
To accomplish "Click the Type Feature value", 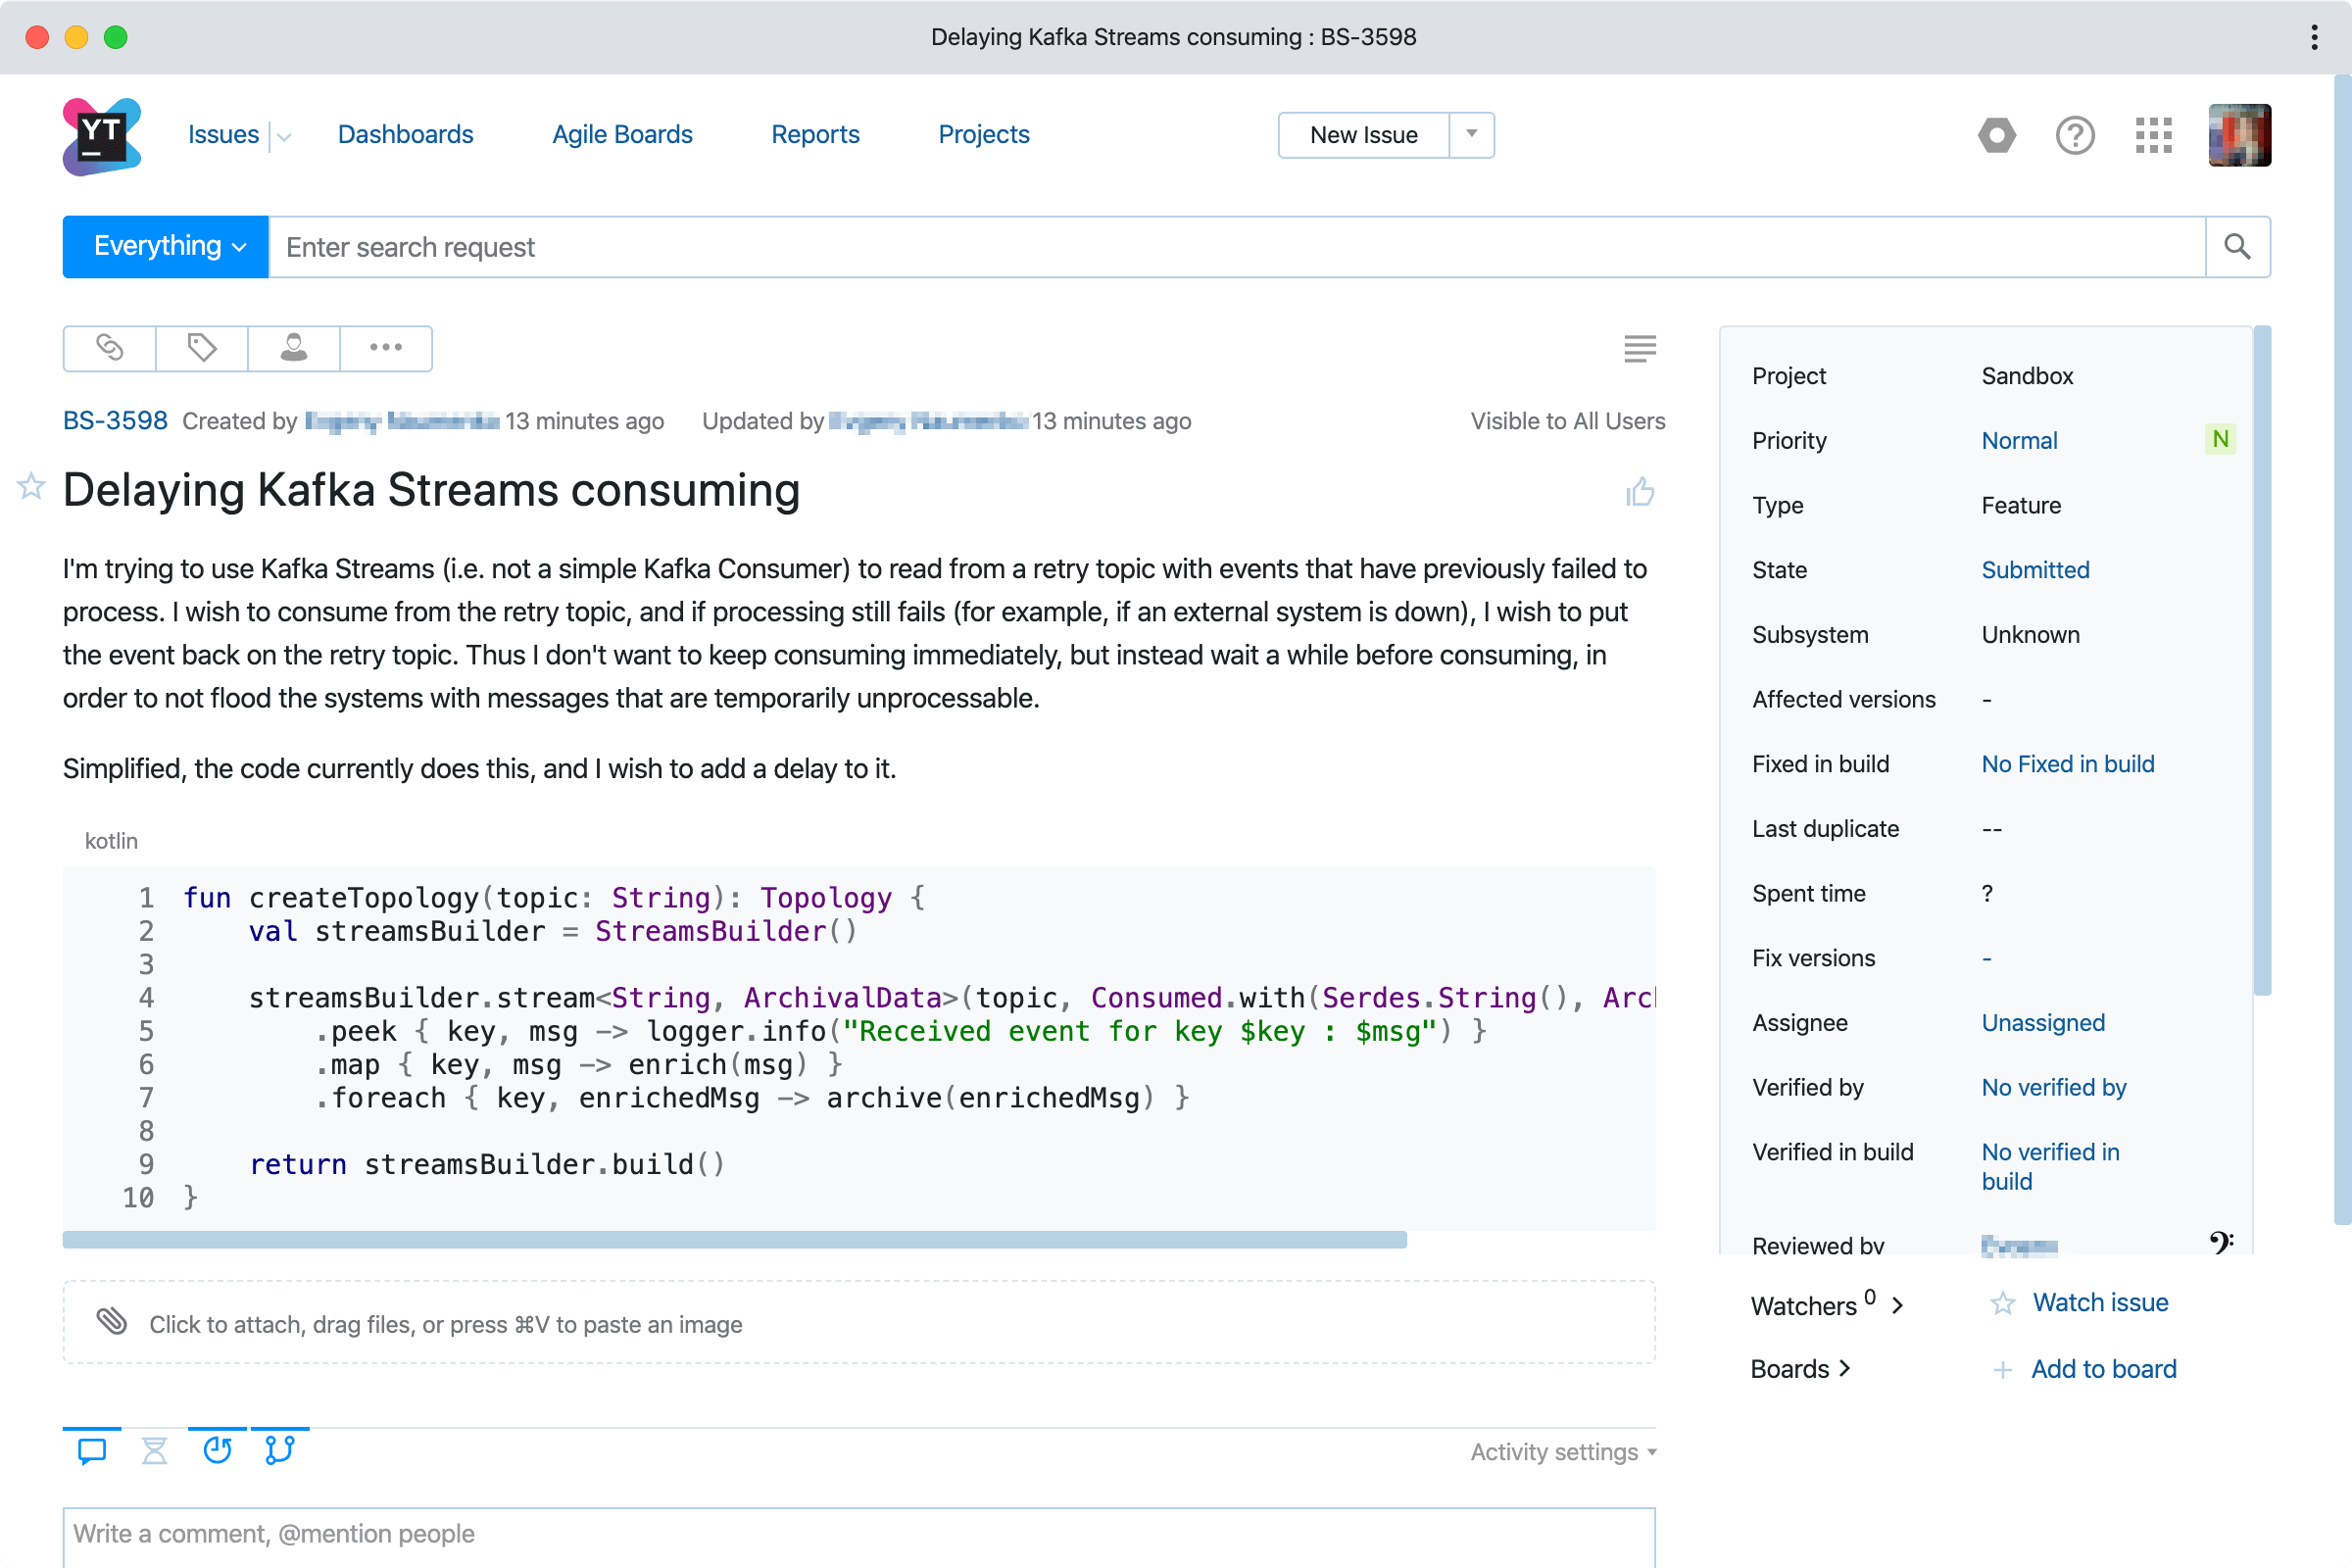I will coord(2021,506).
